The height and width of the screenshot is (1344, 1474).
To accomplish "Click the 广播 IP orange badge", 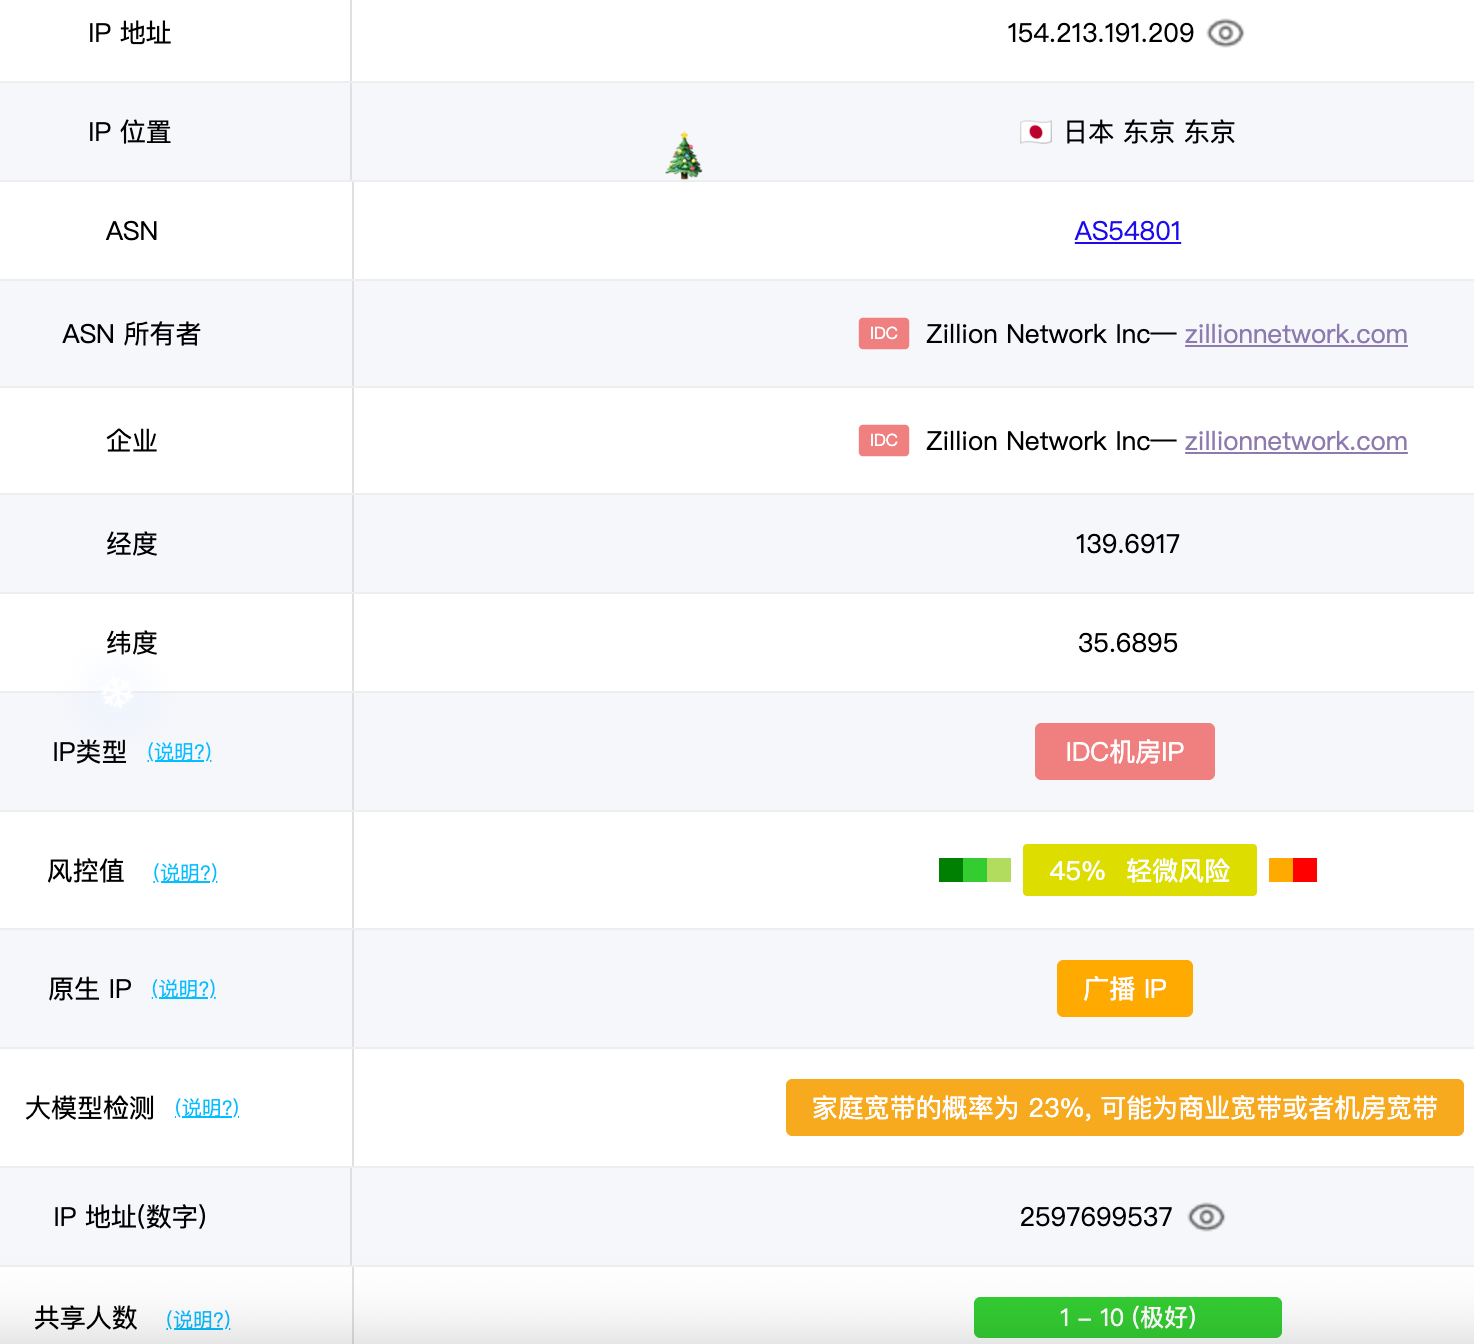I will (1124, 989).
